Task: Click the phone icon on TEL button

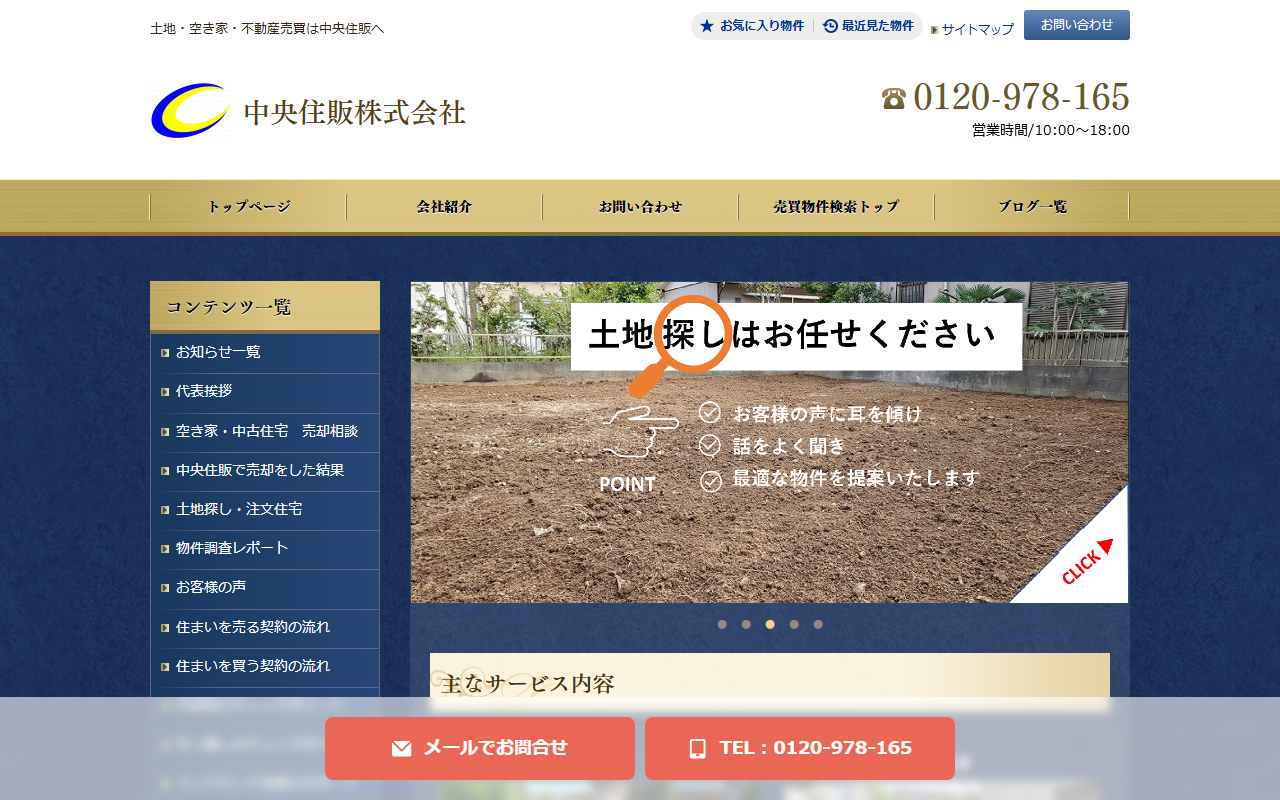Action: (698, 748)
